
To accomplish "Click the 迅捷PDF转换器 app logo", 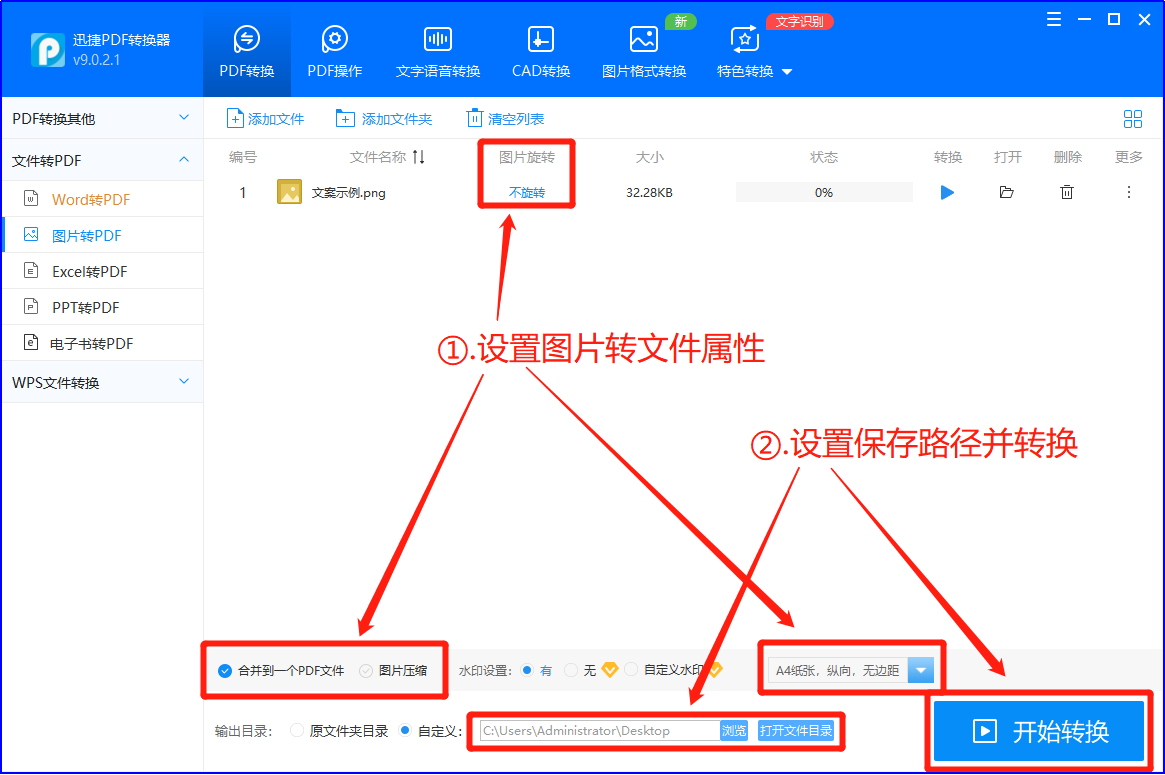I will [48, 50].
